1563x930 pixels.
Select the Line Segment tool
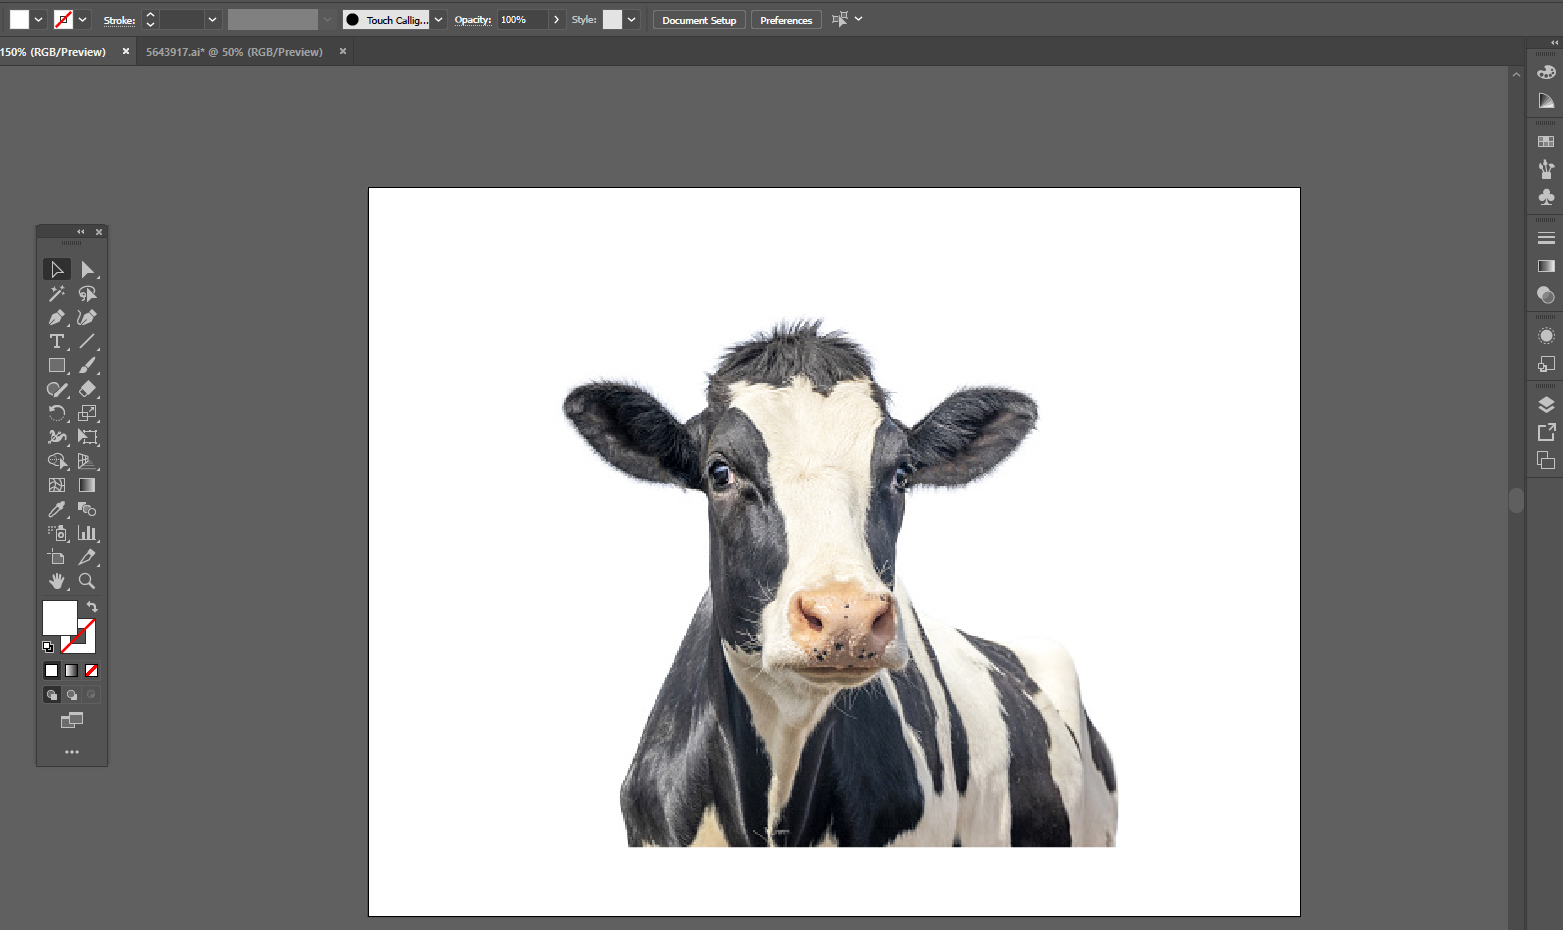pos(87,342)
